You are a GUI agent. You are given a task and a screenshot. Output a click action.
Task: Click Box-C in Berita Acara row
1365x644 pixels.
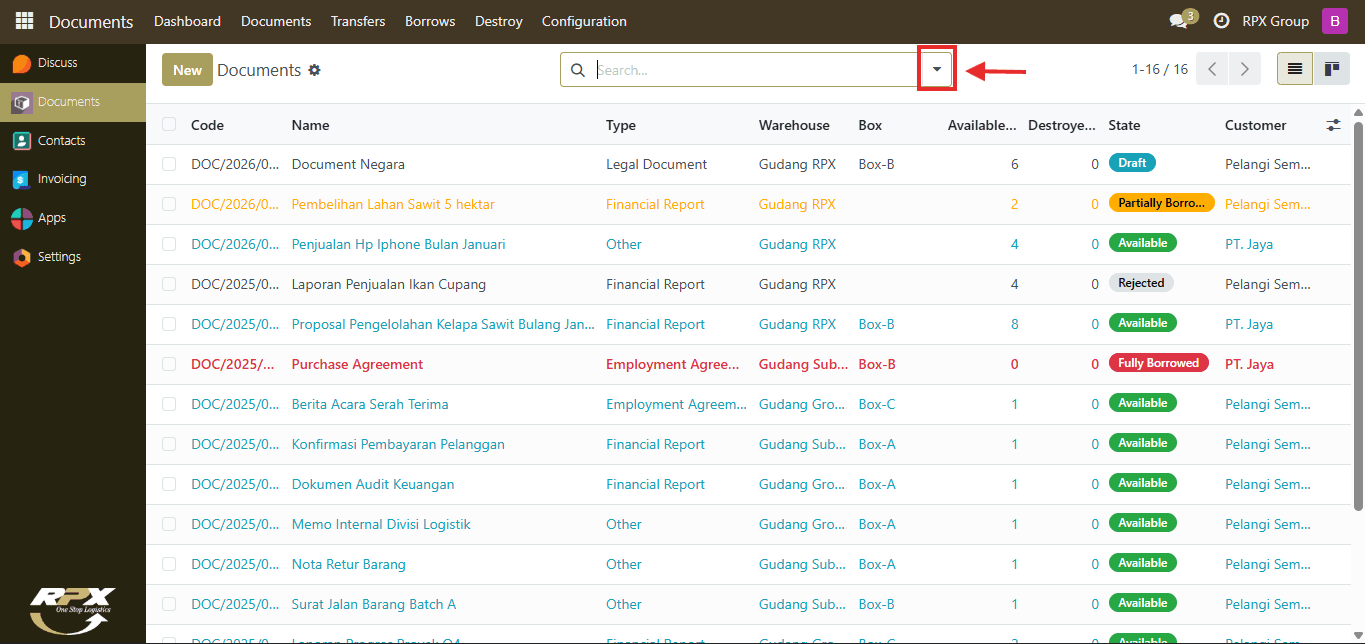[877, 404]
